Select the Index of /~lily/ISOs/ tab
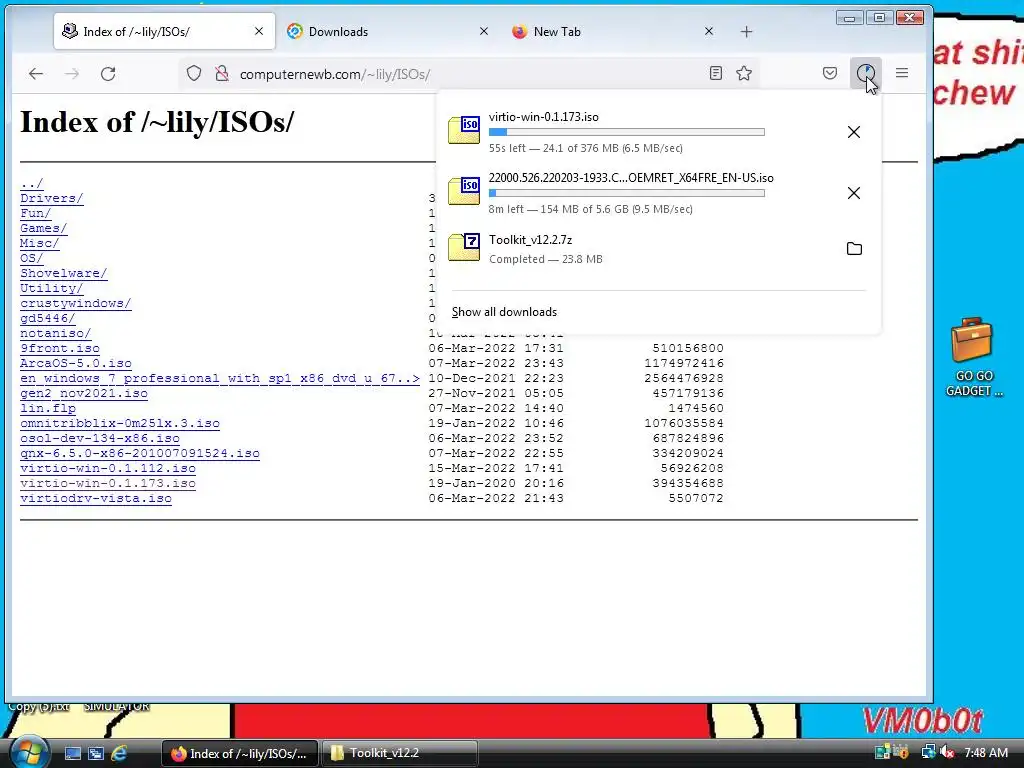The image size is (1024, 768). pyautogui.click(x=165, y=31)
